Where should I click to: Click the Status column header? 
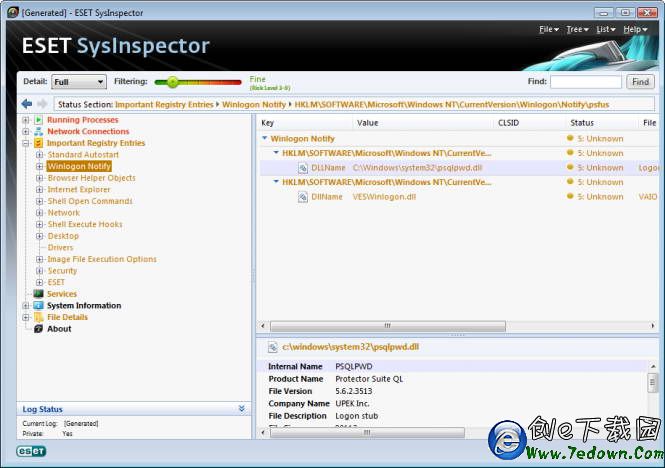[x=582, y=123]
